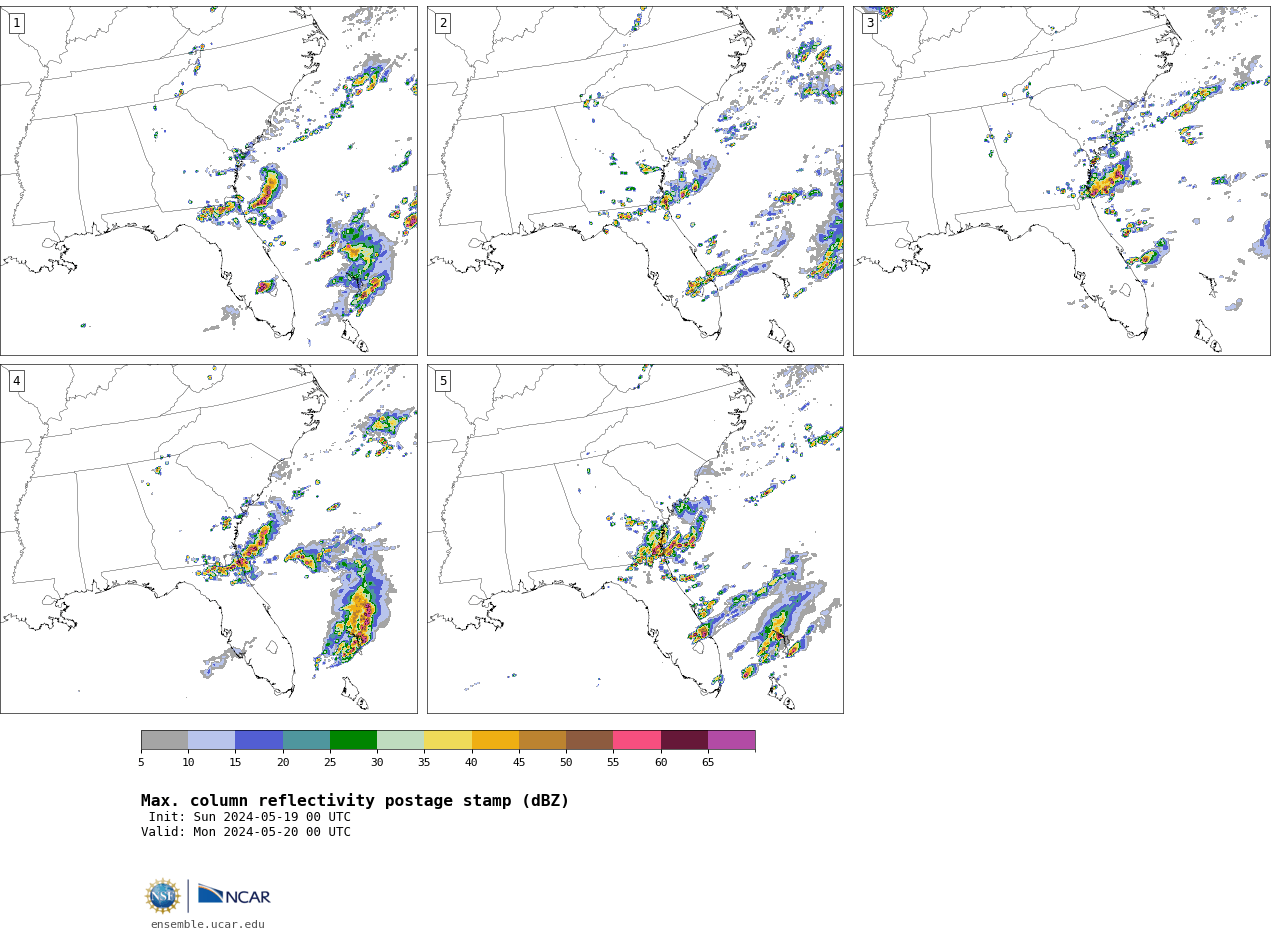Click panel number label 1
The height and width of the screenshot is (936, 1280).
pos(16,23)
